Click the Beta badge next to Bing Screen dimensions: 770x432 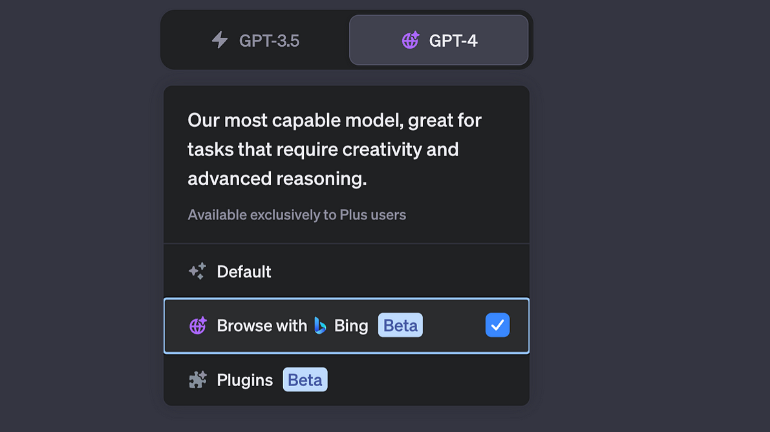400,326
